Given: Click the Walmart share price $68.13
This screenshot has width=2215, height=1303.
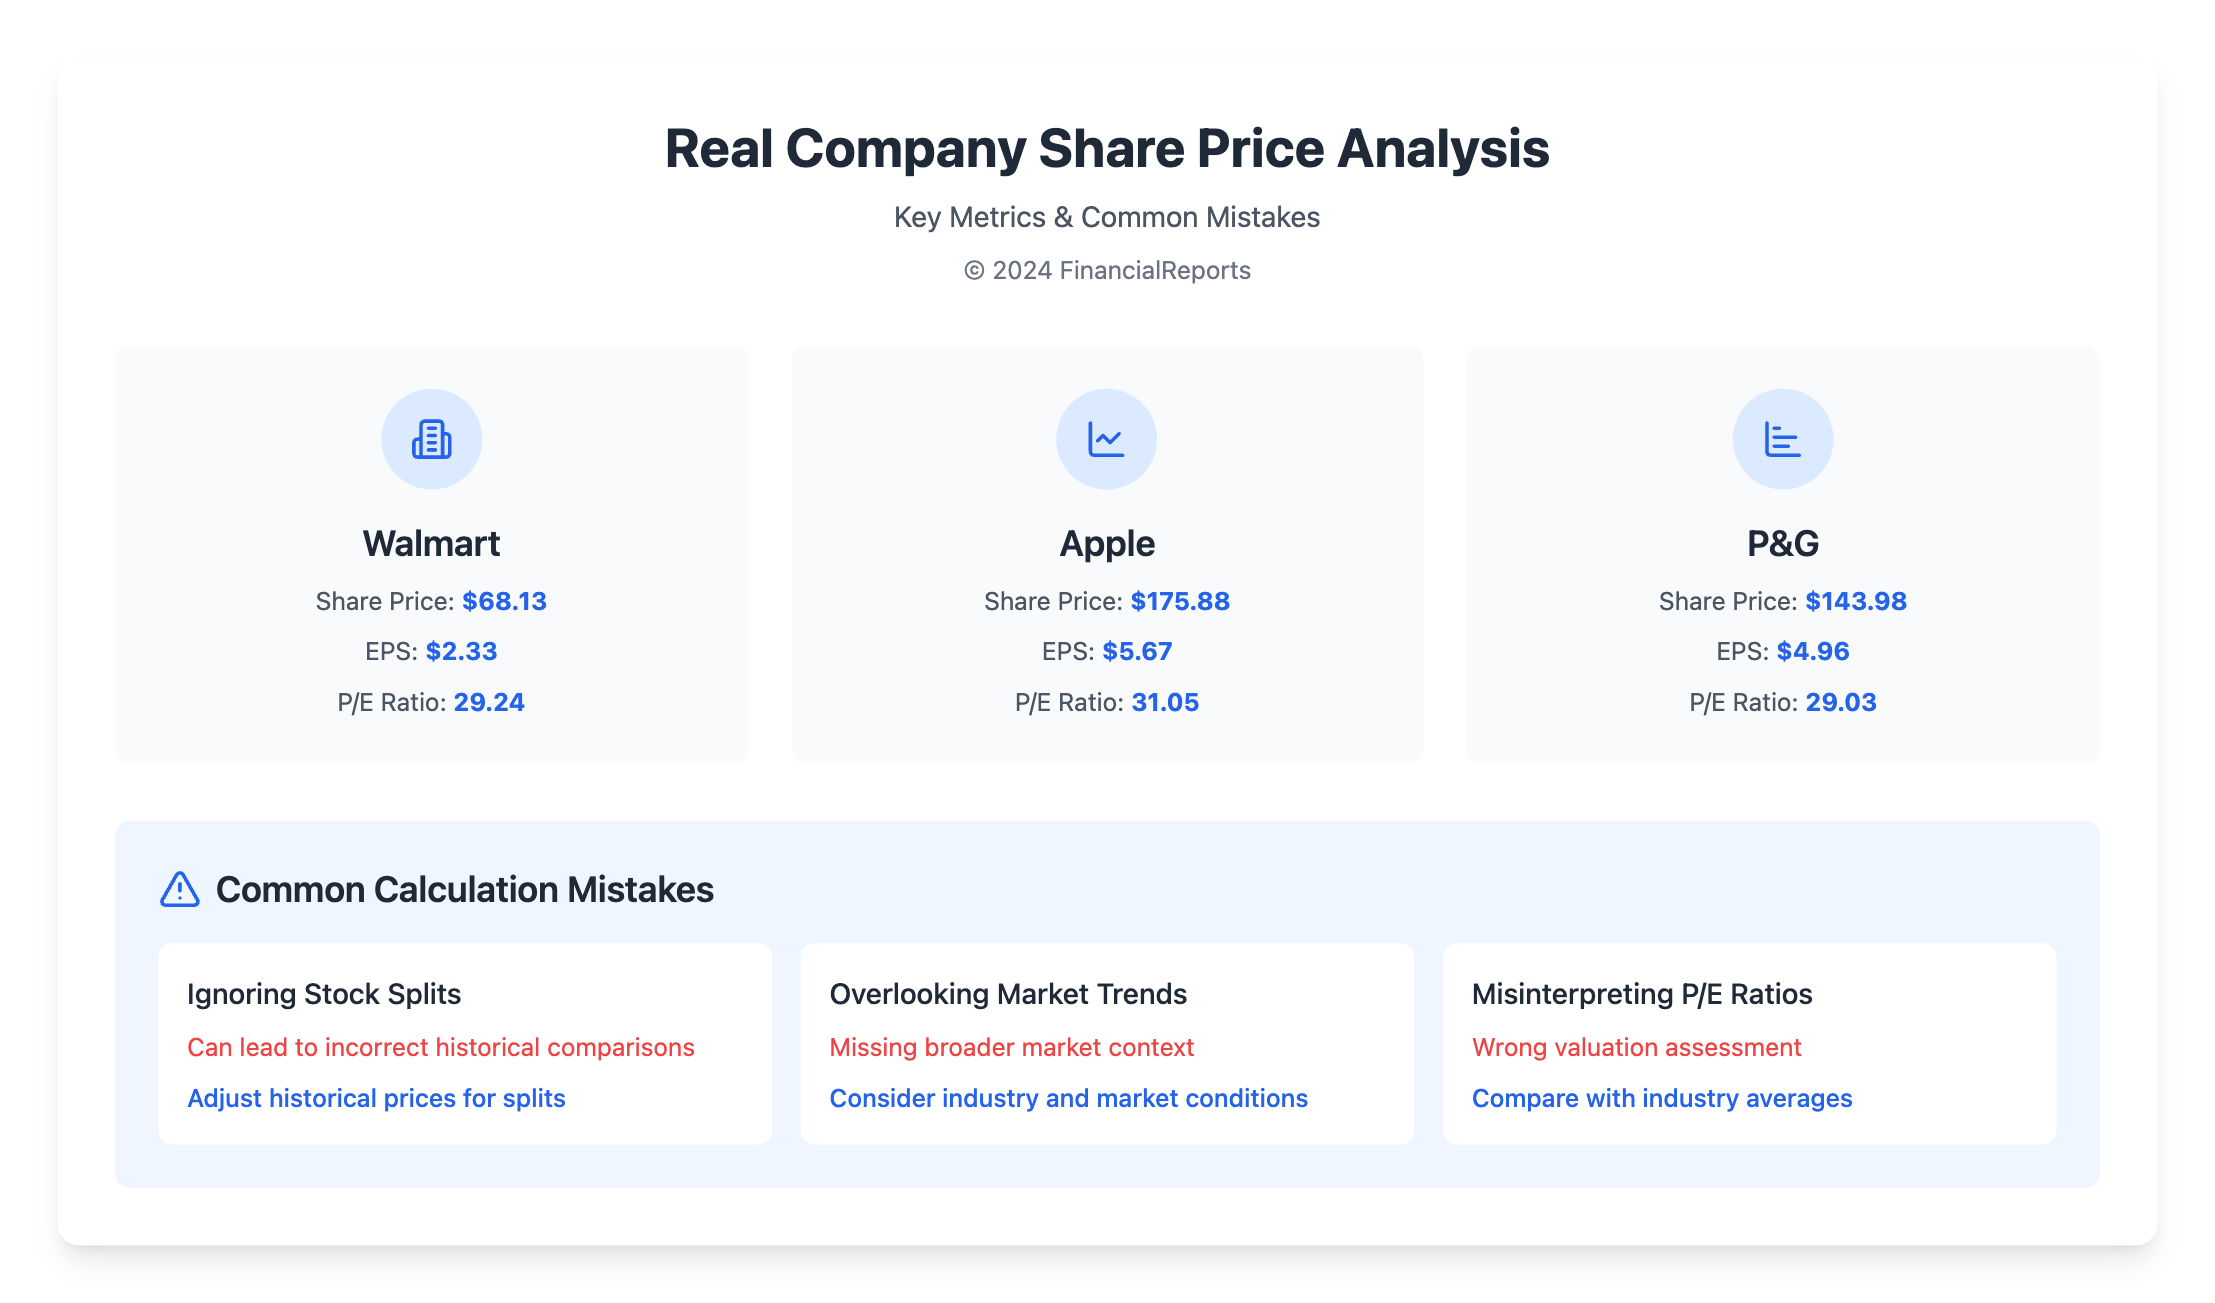Looking at the screenshot, I should (504, 601).
